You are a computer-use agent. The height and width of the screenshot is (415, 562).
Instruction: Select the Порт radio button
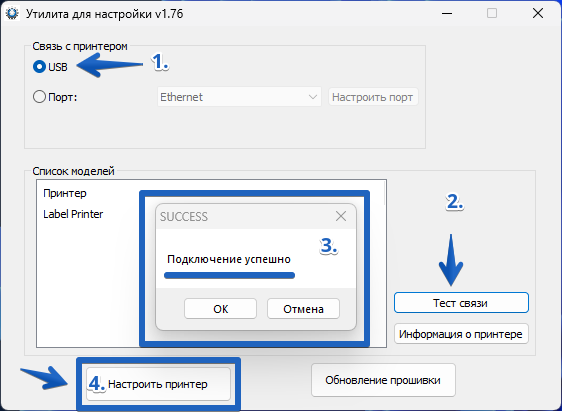click(39, 97)
